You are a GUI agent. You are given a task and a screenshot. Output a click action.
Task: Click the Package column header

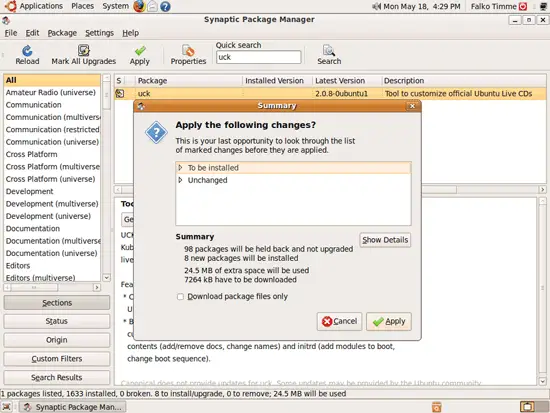[x=189, y=81]
